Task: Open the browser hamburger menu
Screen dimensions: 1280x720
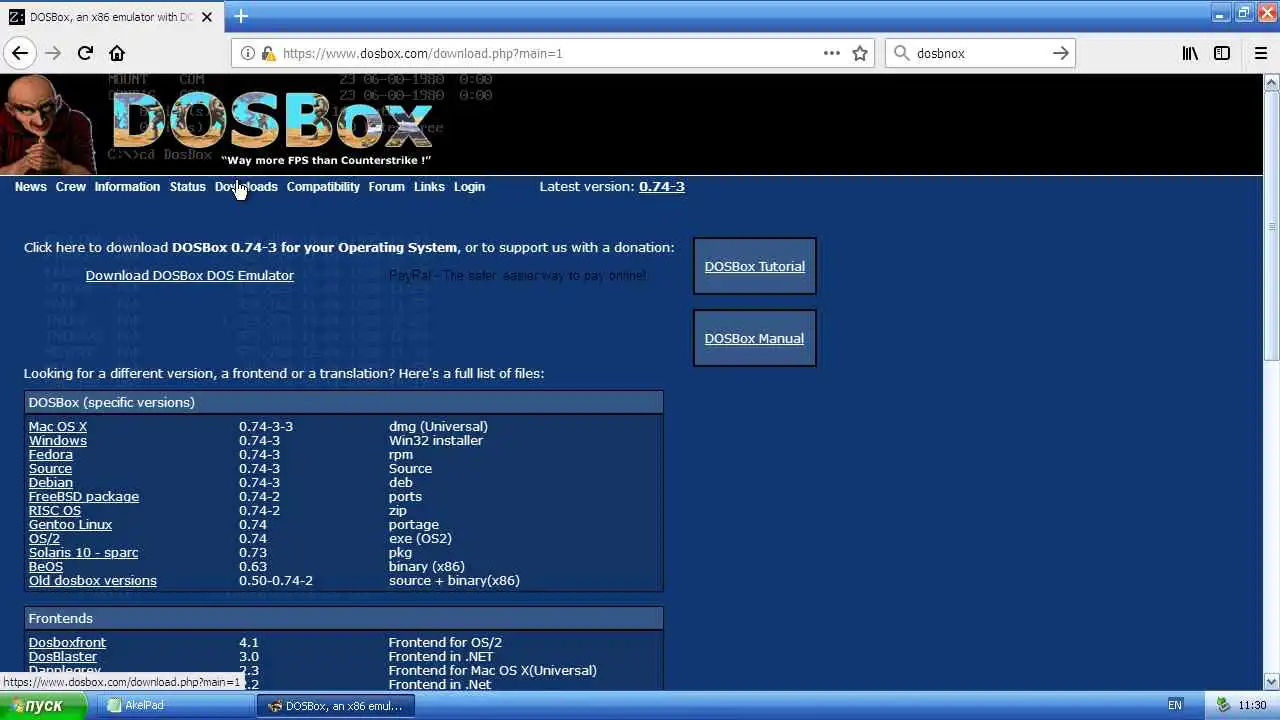Action: [1260, 53]
